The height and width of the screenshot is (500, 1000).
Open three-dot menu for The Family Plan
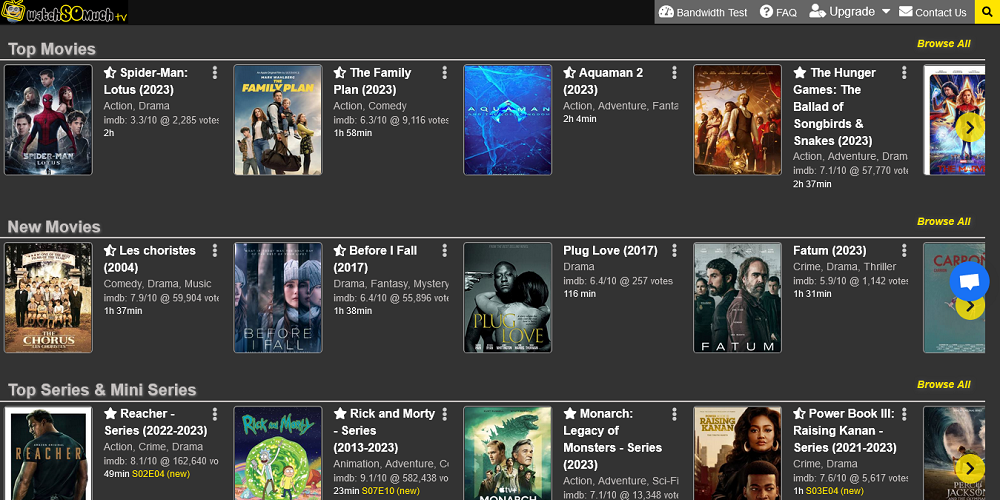445,73
